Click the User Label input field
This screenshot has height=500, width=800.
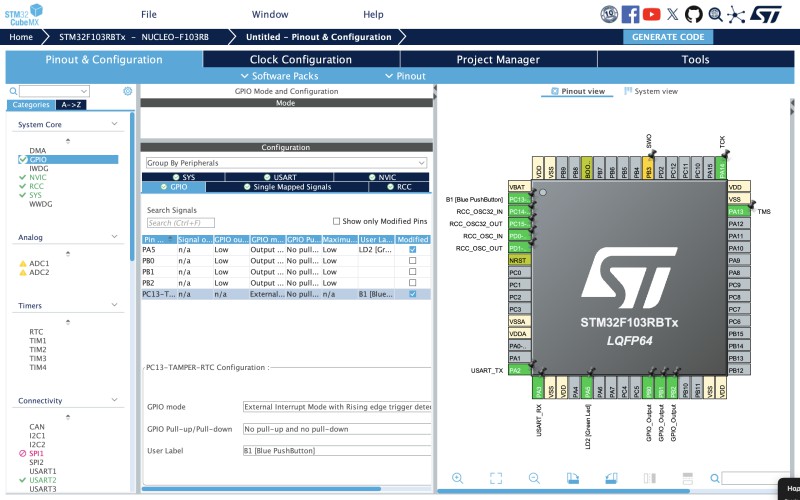coord(337,451)
